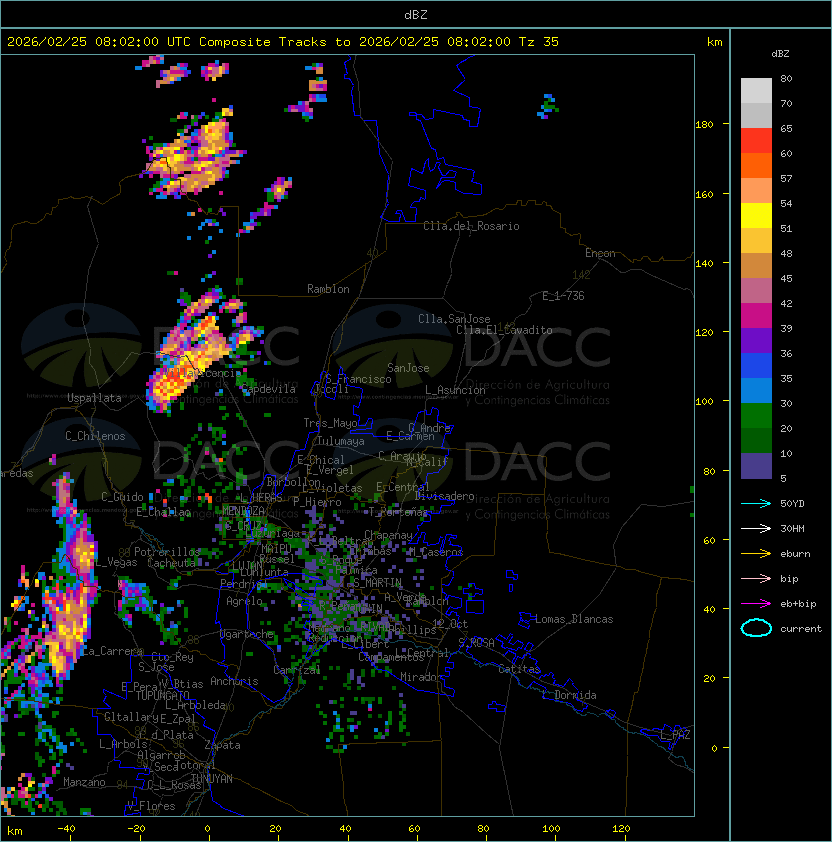Click the 'TUPUNGATO' map label
Viewport: 832px width, 842px height.
click(x=162, y=695)
